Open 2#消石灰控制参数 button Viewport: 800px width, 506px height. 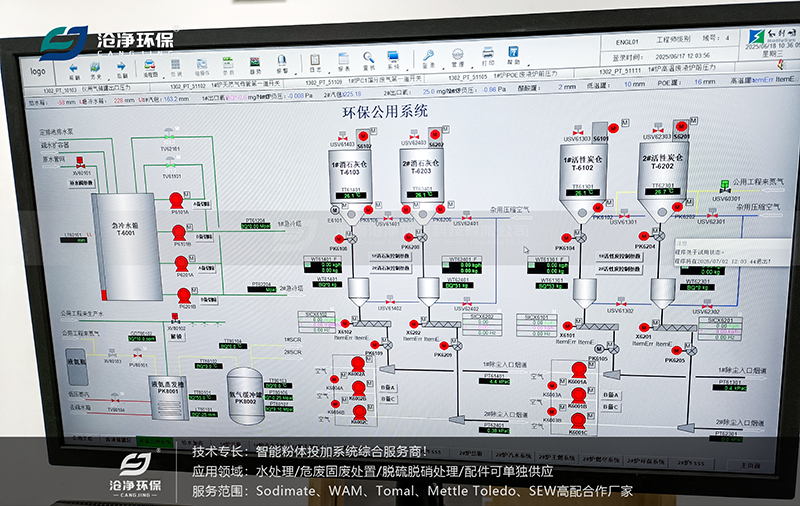point(391,268)
